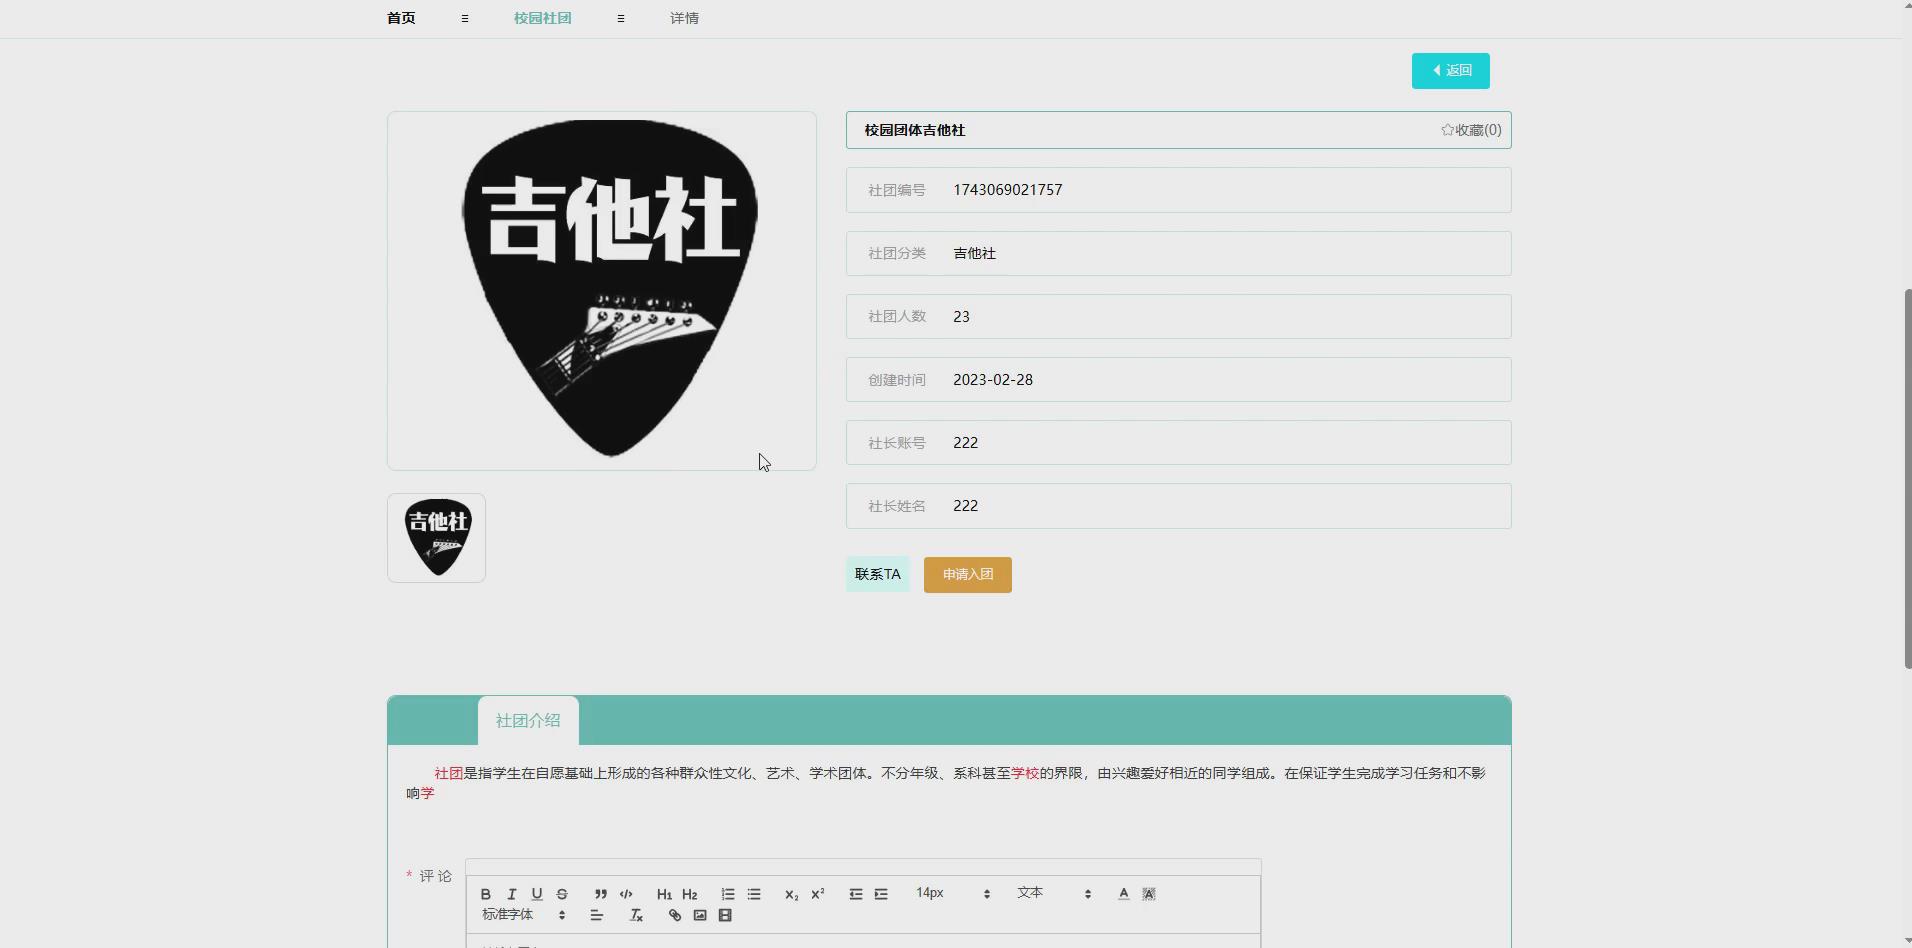The image size is (1912, 948).
Task: Clear text formatting with the Tx icon
Action: (634, 915)
